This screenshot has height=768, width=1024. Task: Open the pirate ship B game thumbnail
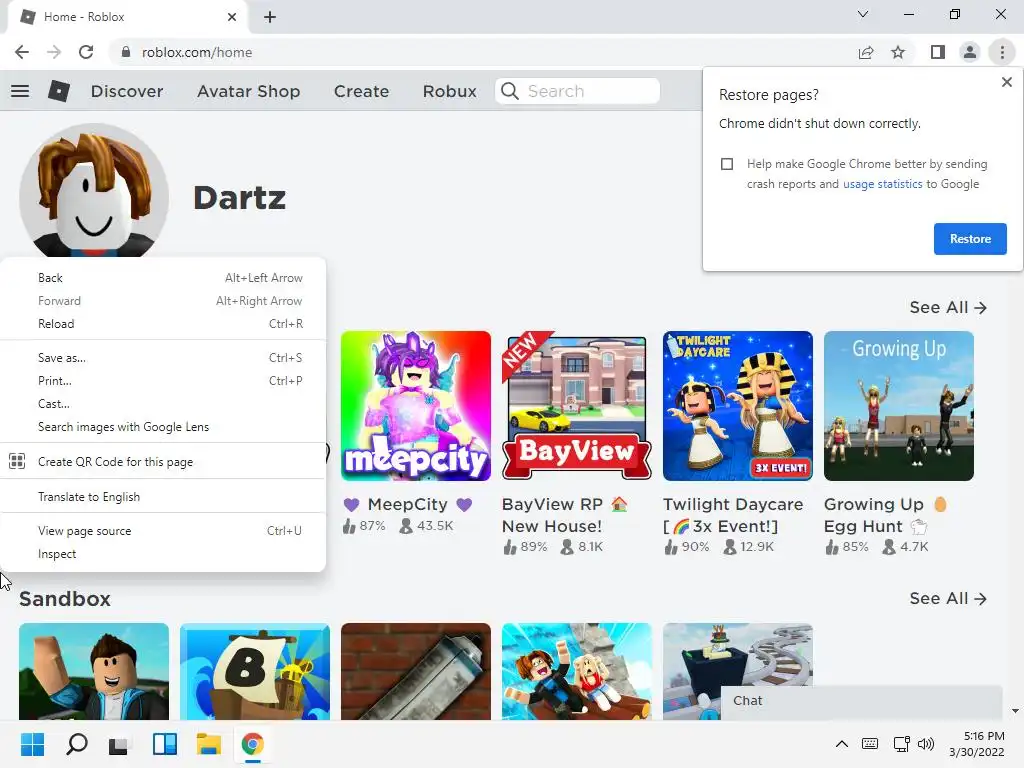click(255, 671)
